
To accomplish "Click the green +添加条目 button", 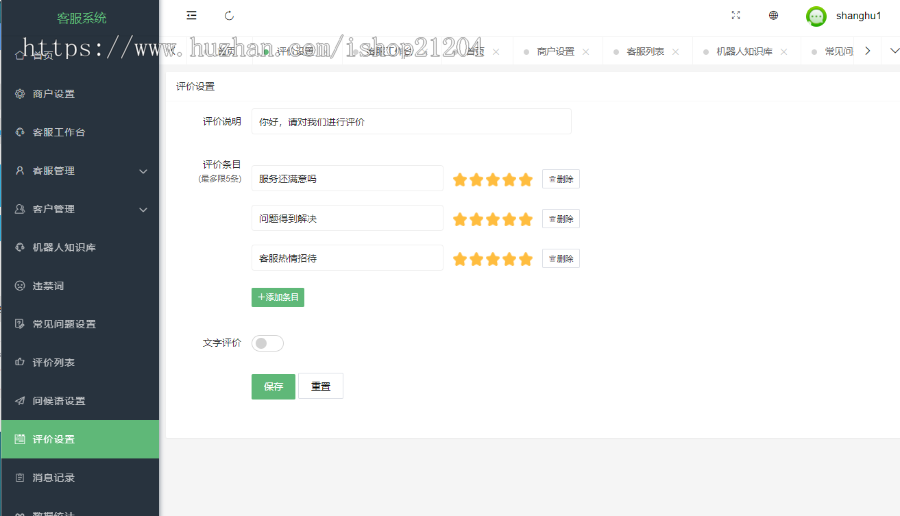I will 278,297.
